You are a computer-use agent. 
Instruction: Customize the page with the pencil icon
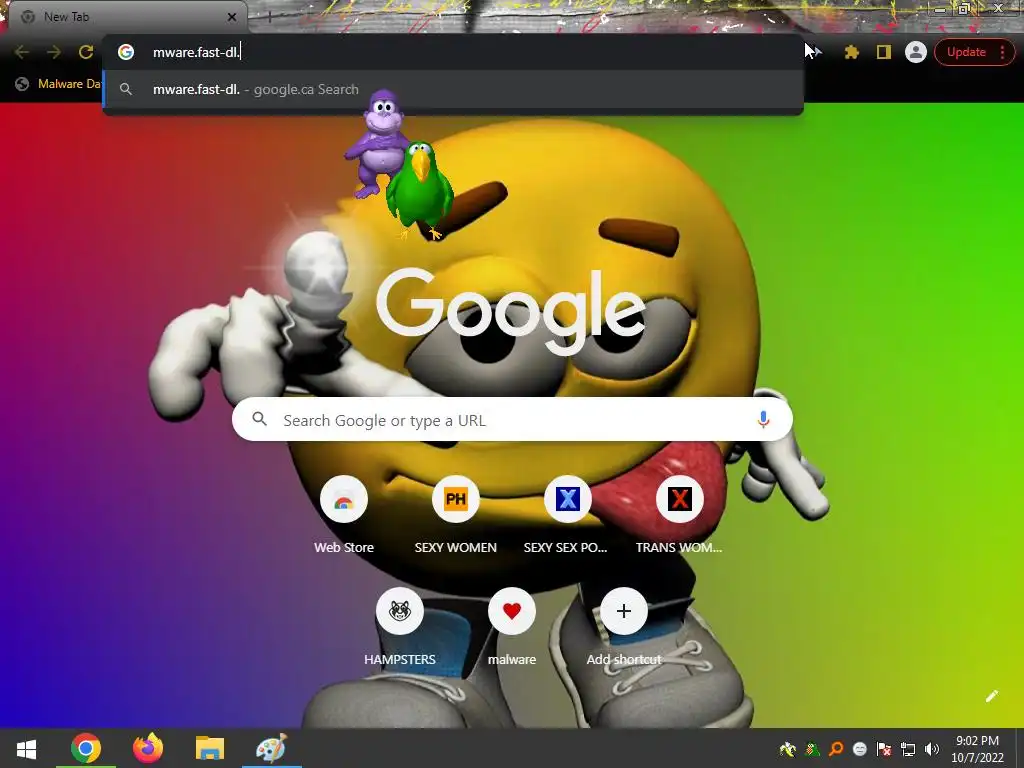point(991,696)
